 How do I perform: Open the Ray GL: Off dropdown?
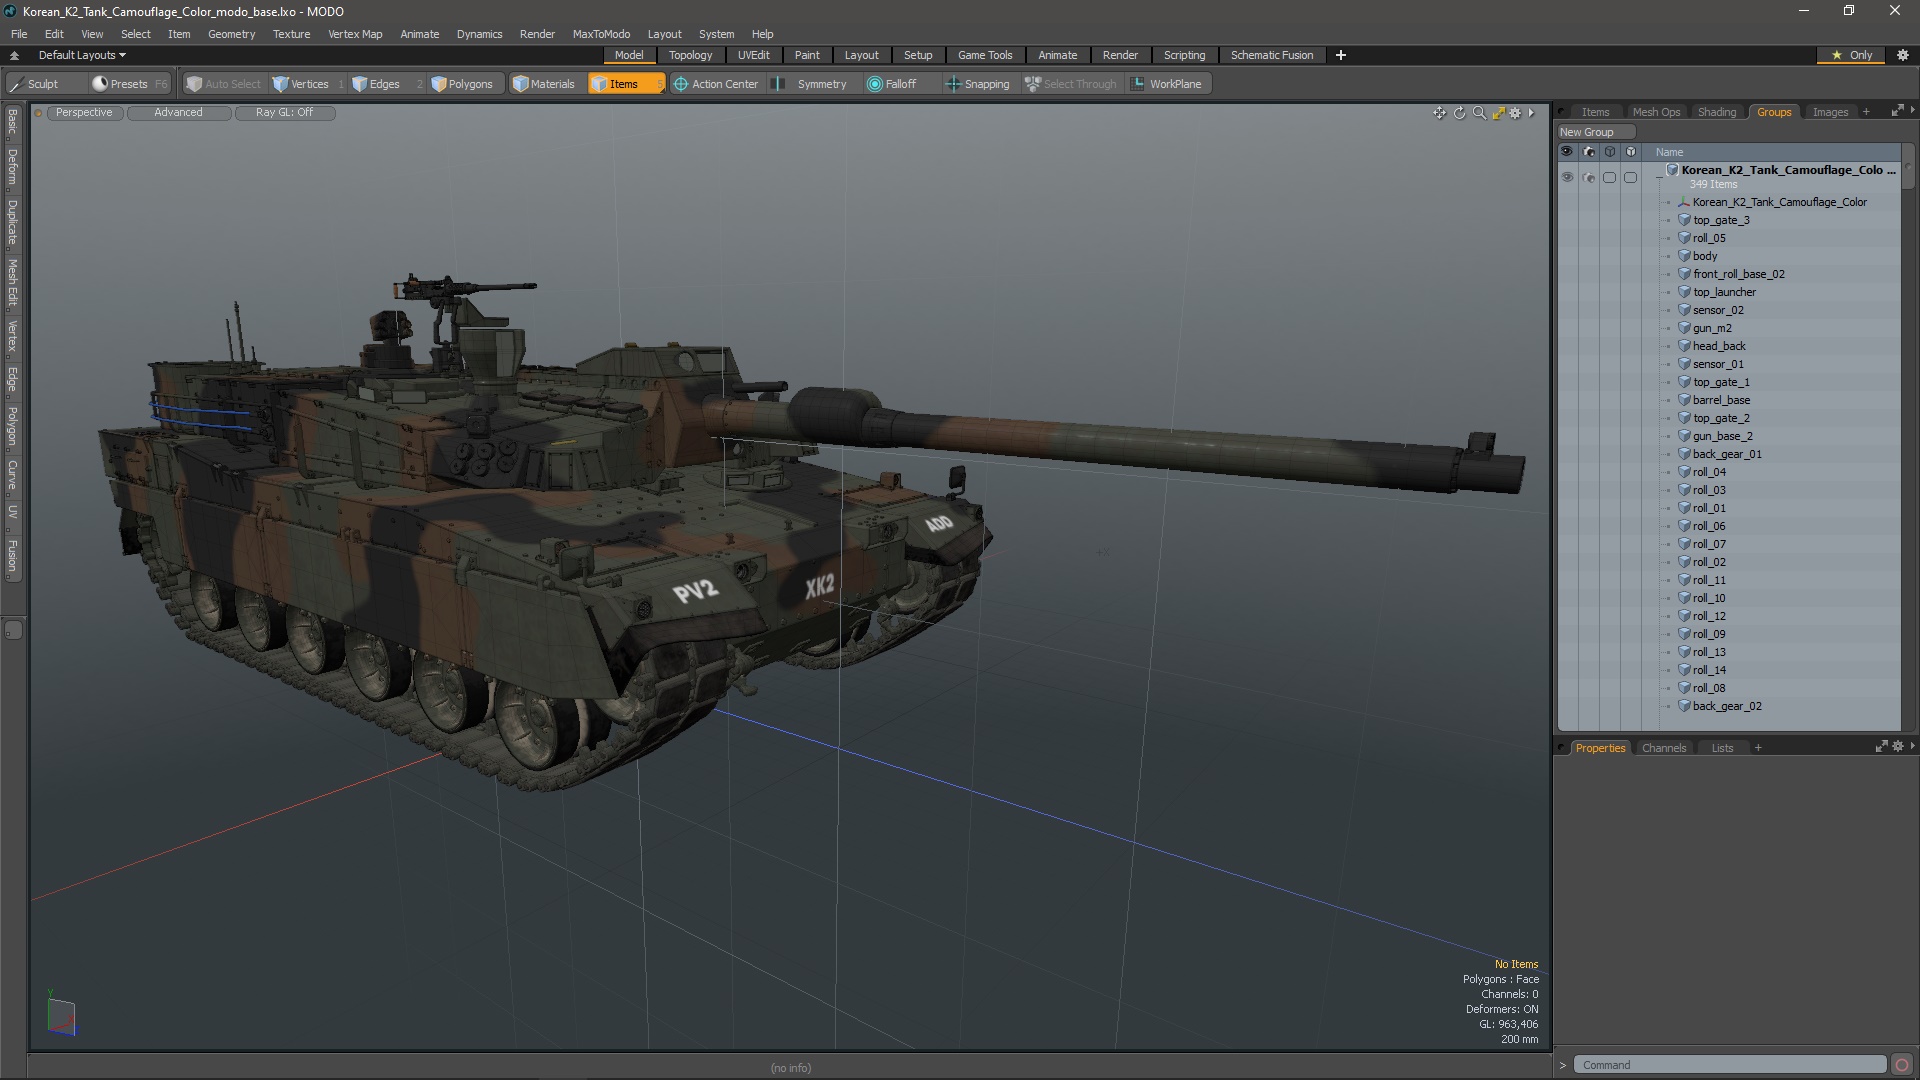(284, 113)
